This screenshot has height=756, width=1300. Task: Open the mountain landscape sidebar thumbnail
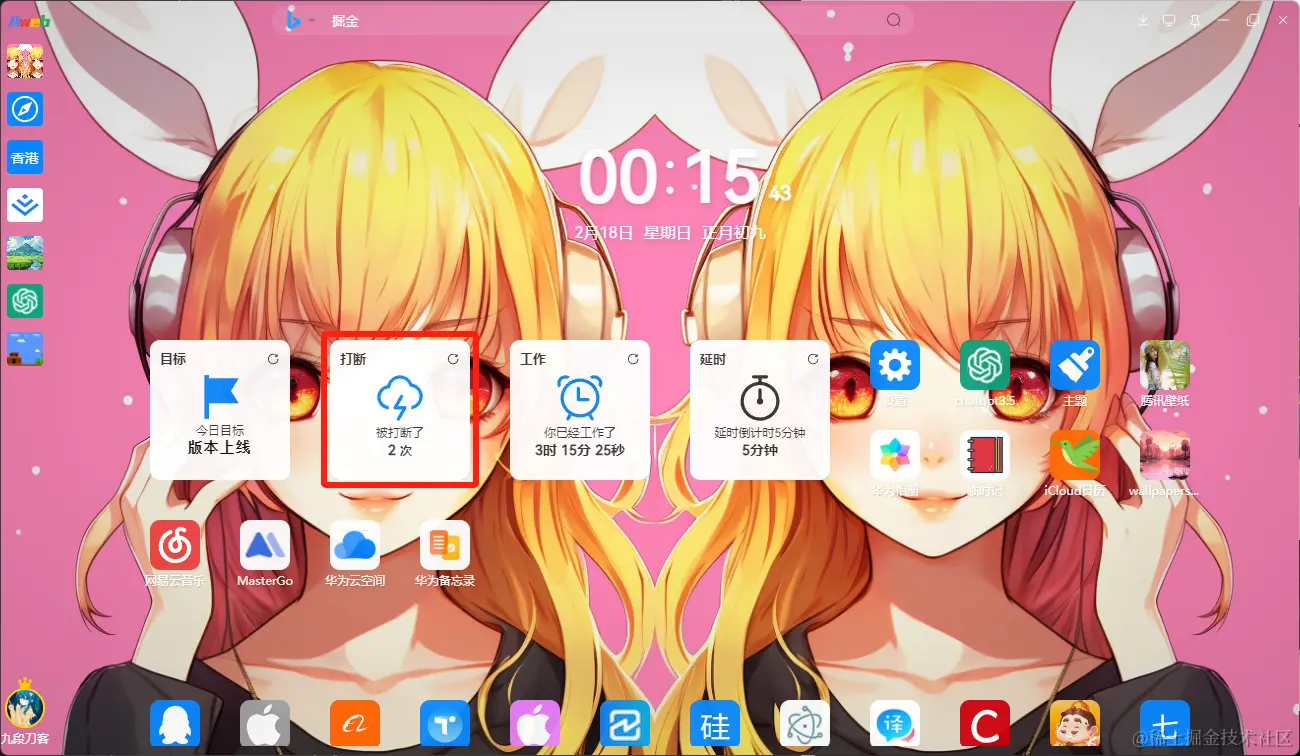click(x=25, y=253)
